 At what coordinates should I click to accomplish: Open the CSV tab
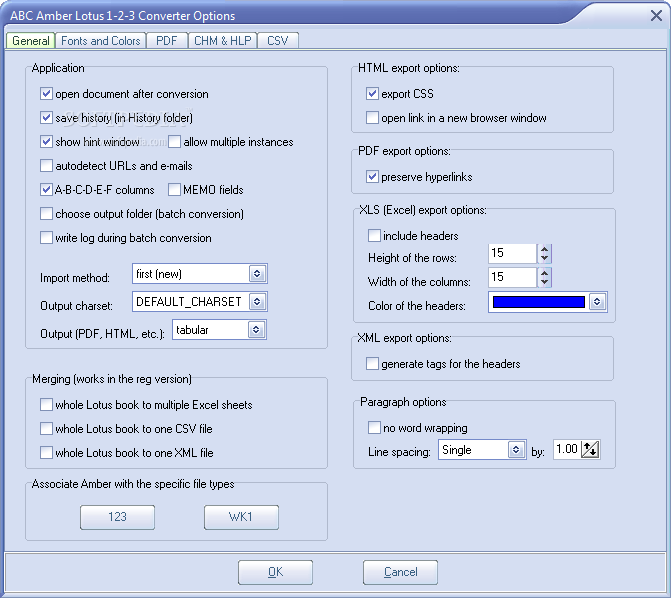tap(277, 41)
